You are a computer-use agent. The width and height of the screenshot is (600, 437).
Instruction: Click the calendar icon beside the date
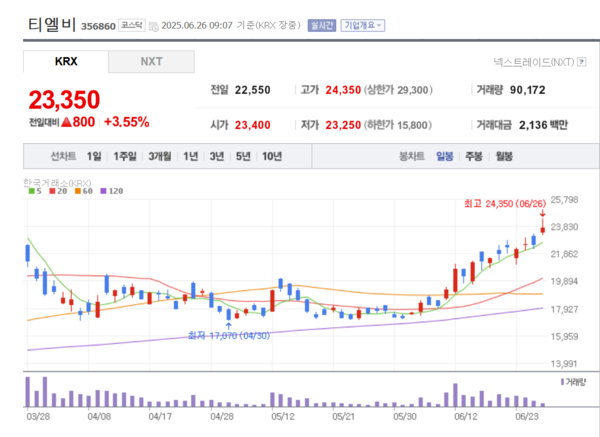click(x=153, y=26)
